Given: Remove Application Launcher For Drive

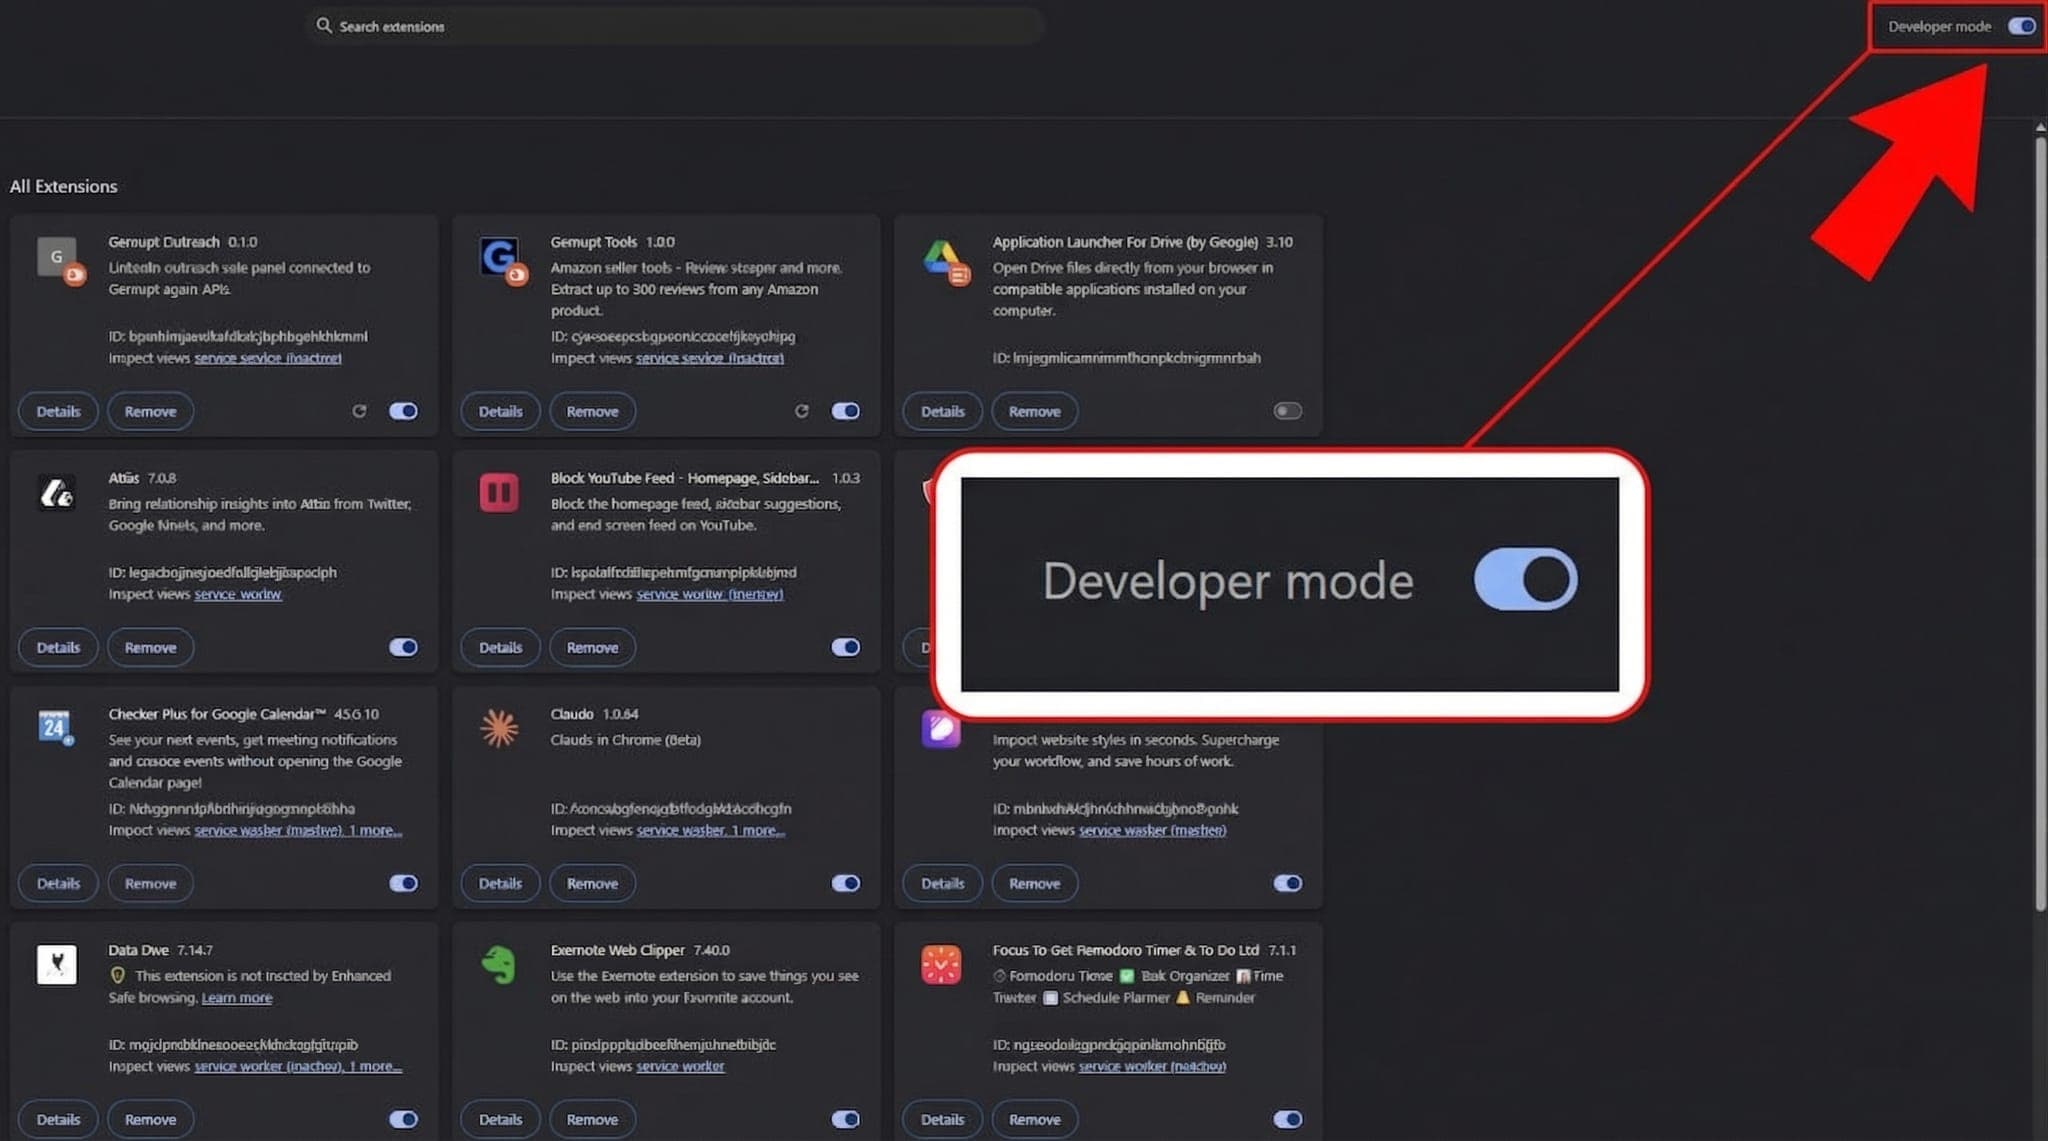Looking at the screenshot, I should [1034, 411].
